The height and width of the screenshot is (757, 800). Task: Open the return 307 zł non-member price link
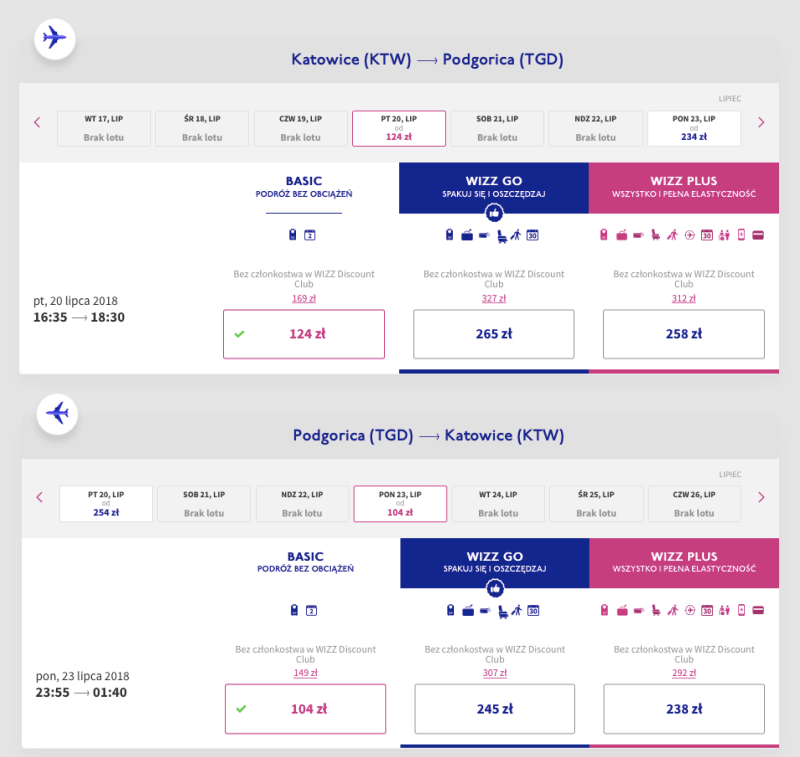495,673
